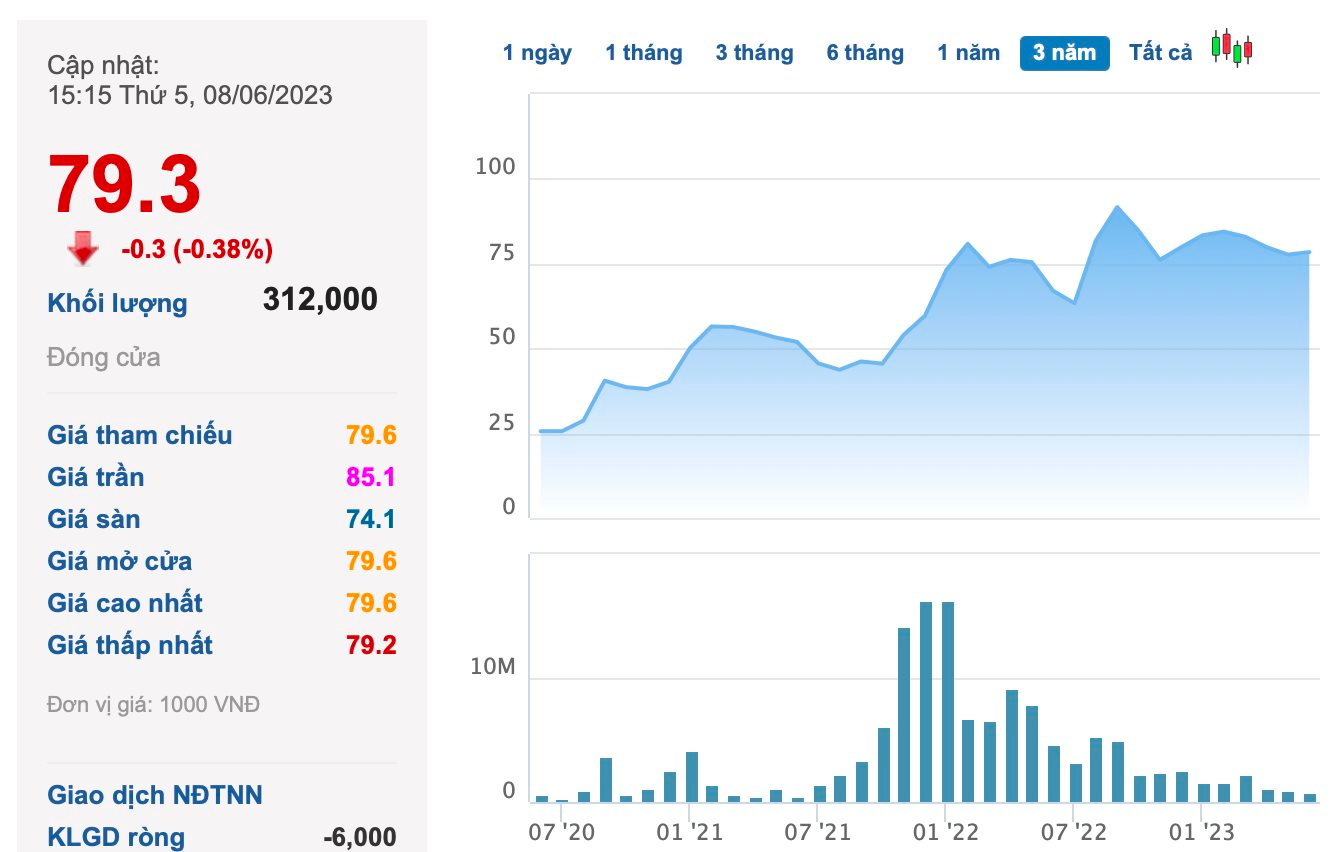The image size is (1334, 852).
Task: Click the "Đóng cửa" status text
Action: pyautogui.click(x=104, y=357)
